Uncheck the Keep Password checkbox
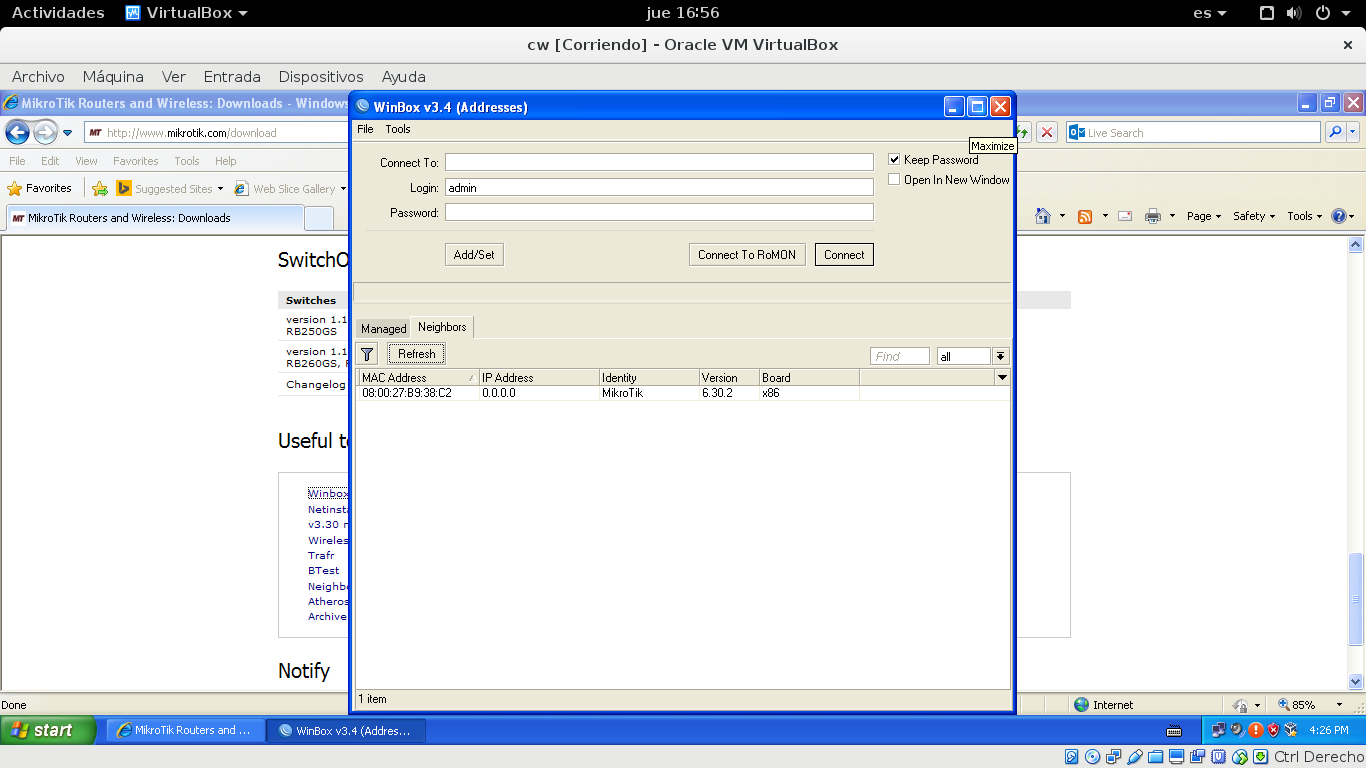Image resolution: width=1366 pixels, height=768 pixels. (x=895, y=159)
